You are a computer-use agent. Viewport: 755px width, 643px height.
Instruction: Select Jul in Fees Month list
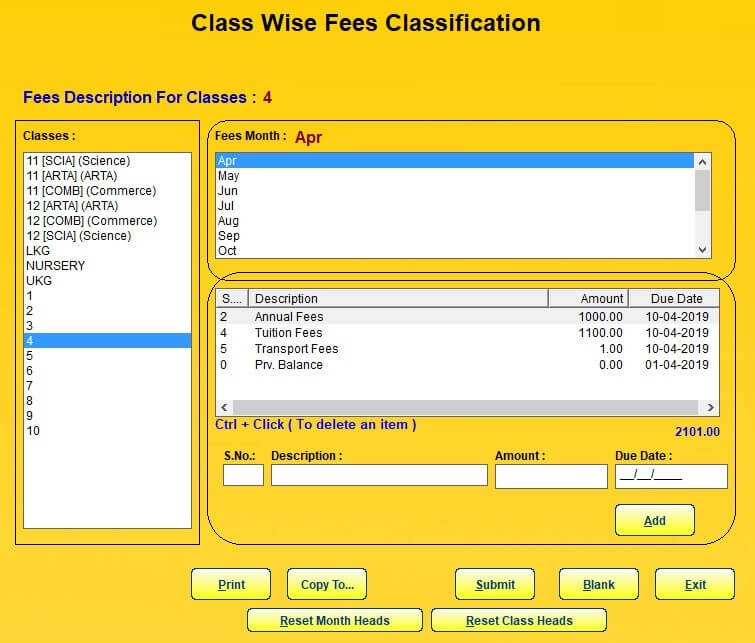click(x=455, y=205)
